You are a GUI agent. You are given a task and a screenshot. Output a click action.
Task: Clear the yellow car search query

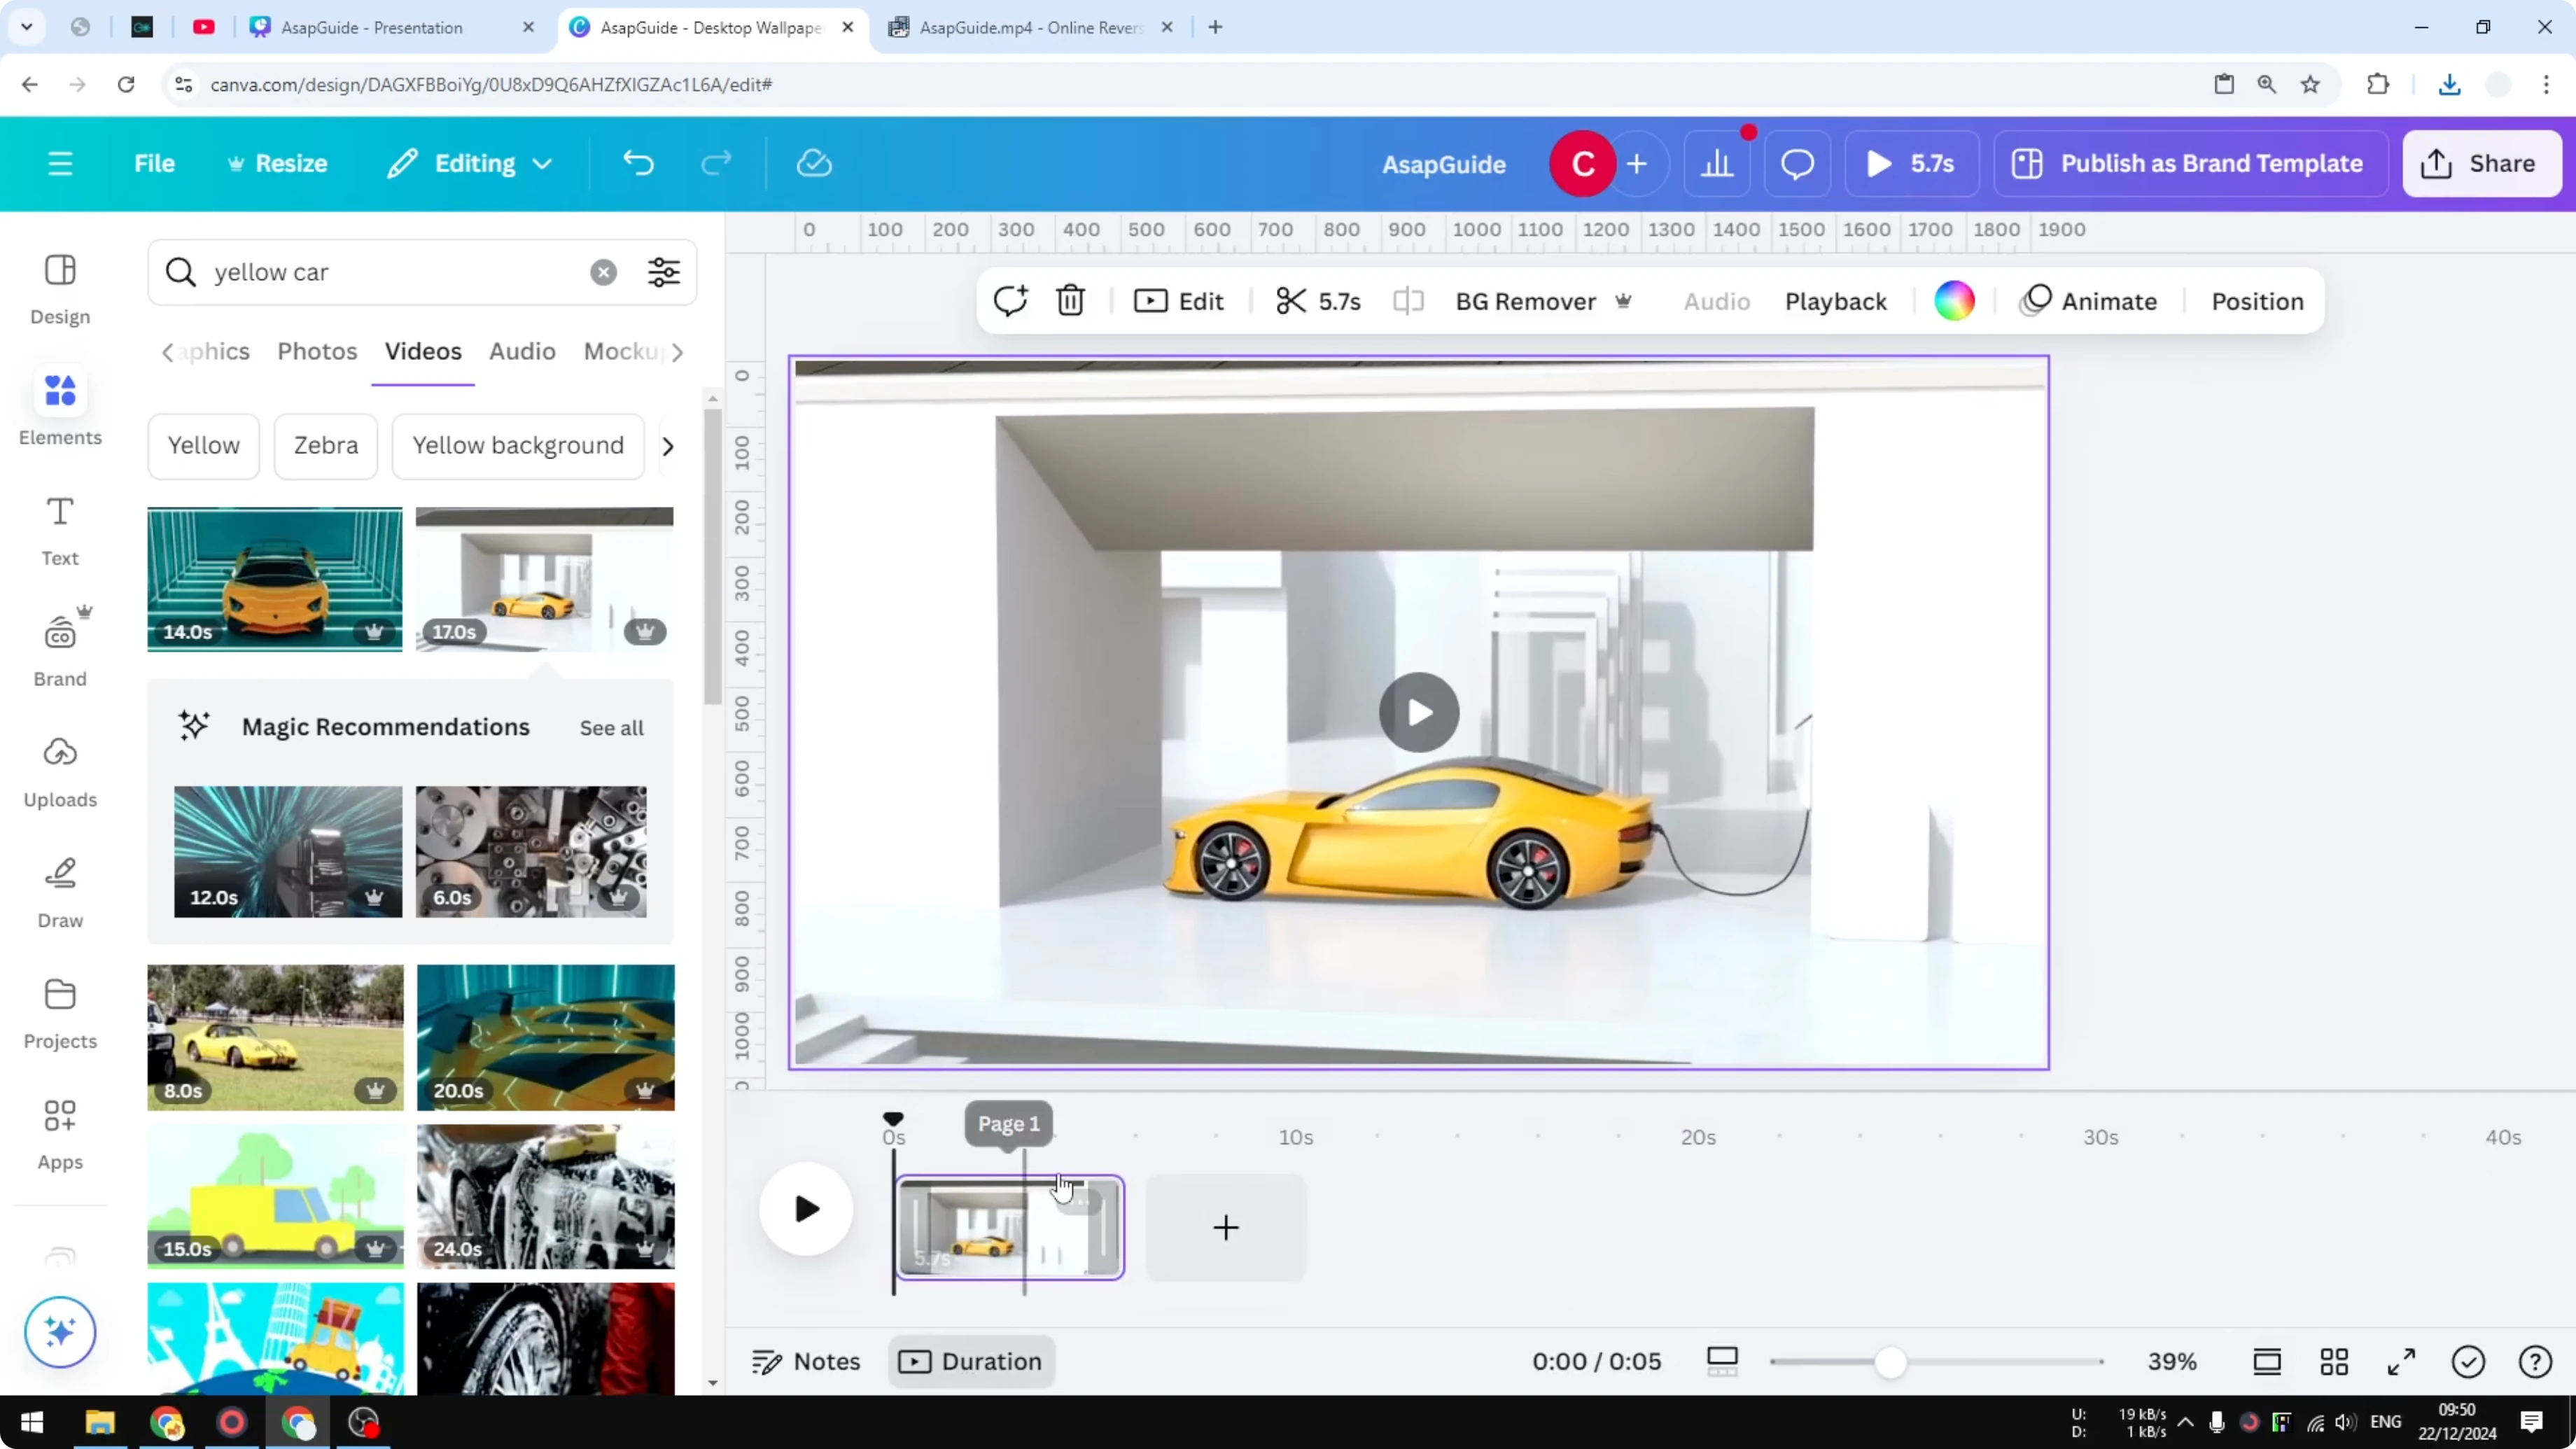[x=603, y=271]
